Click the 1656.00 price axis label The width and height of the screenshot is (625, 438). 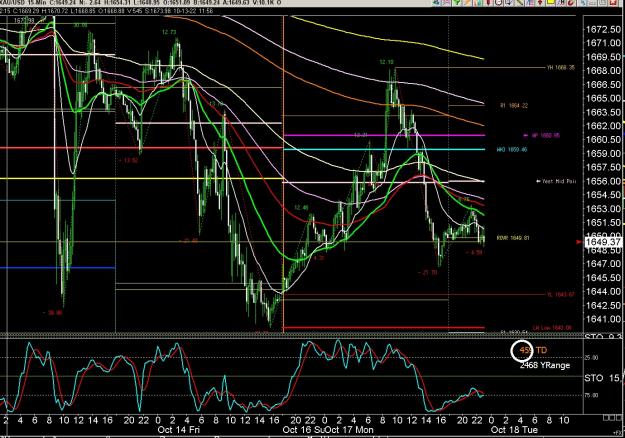pos(603,181)
